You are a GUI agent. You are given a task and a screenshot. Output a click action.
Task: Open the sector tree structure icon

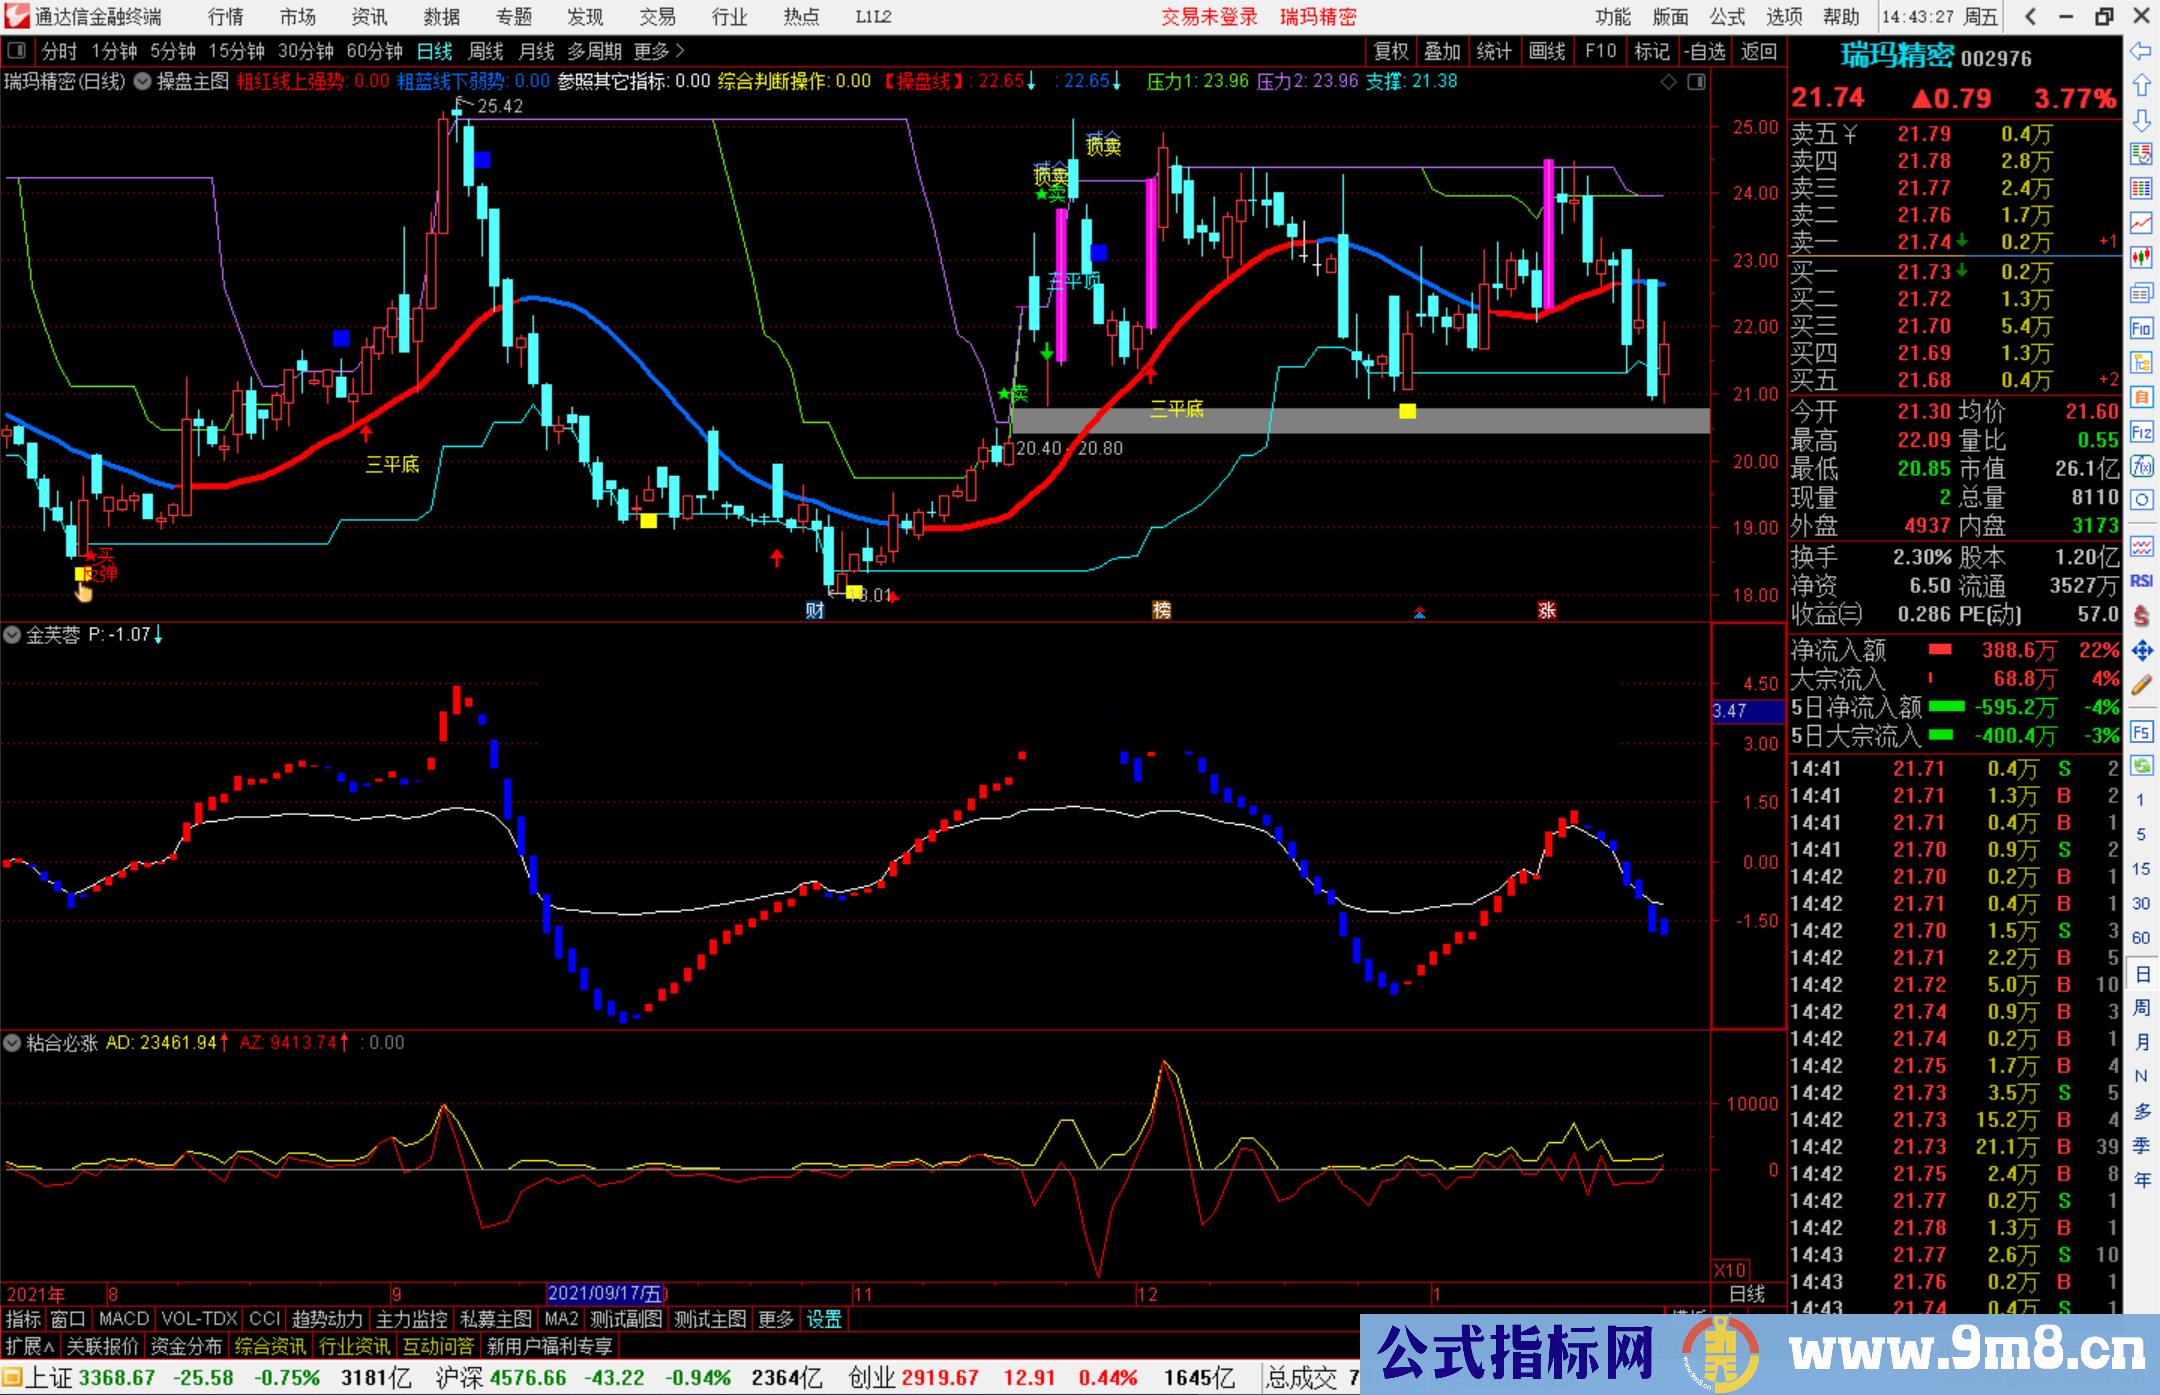(2141, 363)
